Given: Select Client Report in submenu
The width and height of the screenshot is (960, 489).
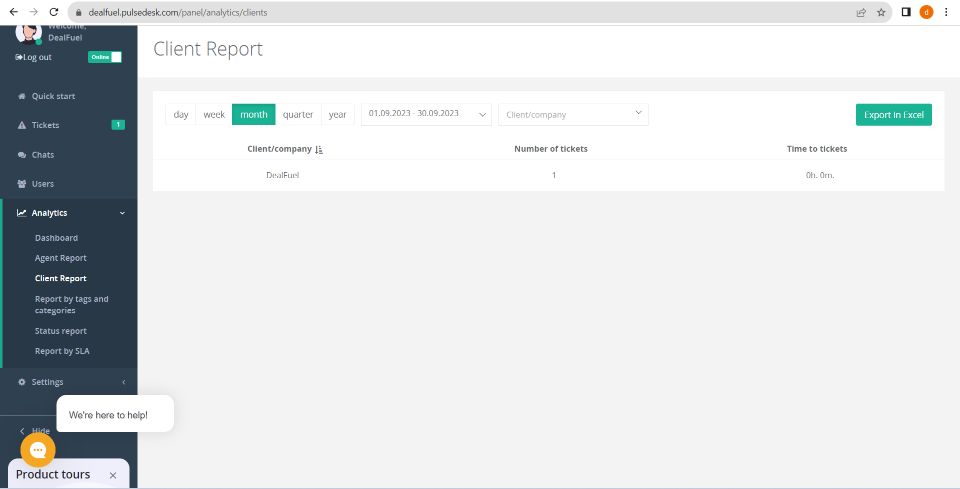Looking at the screenshot, I should [x=61, y=278].
